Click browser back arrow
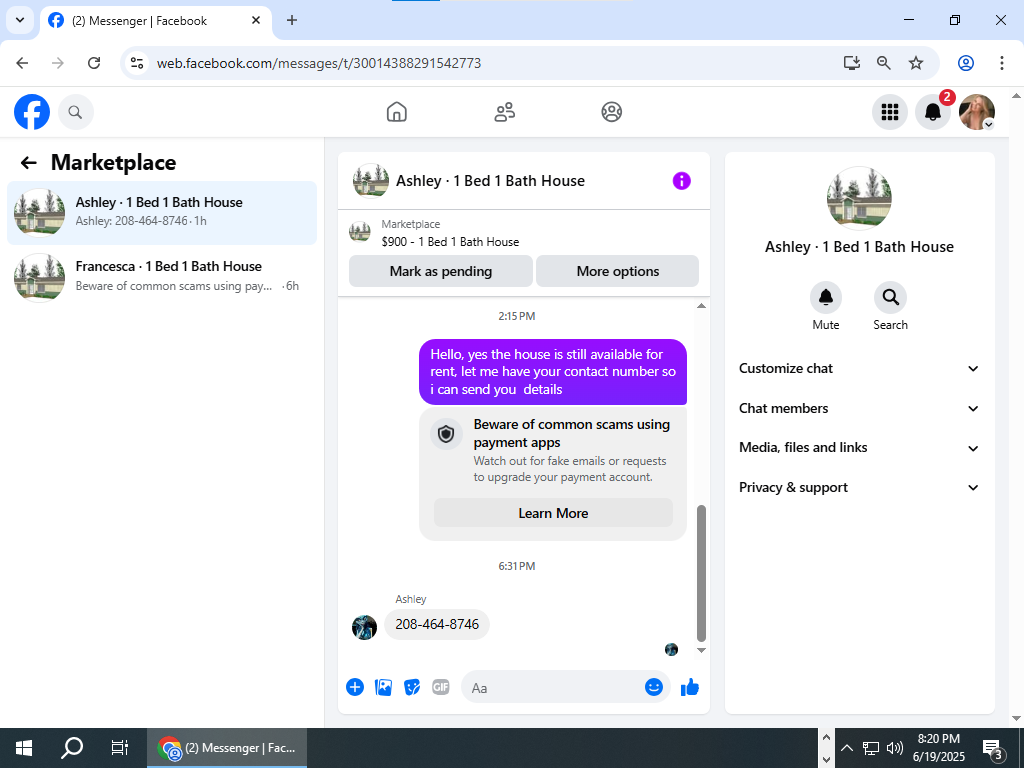1024x768 pixels. (22, 63)
